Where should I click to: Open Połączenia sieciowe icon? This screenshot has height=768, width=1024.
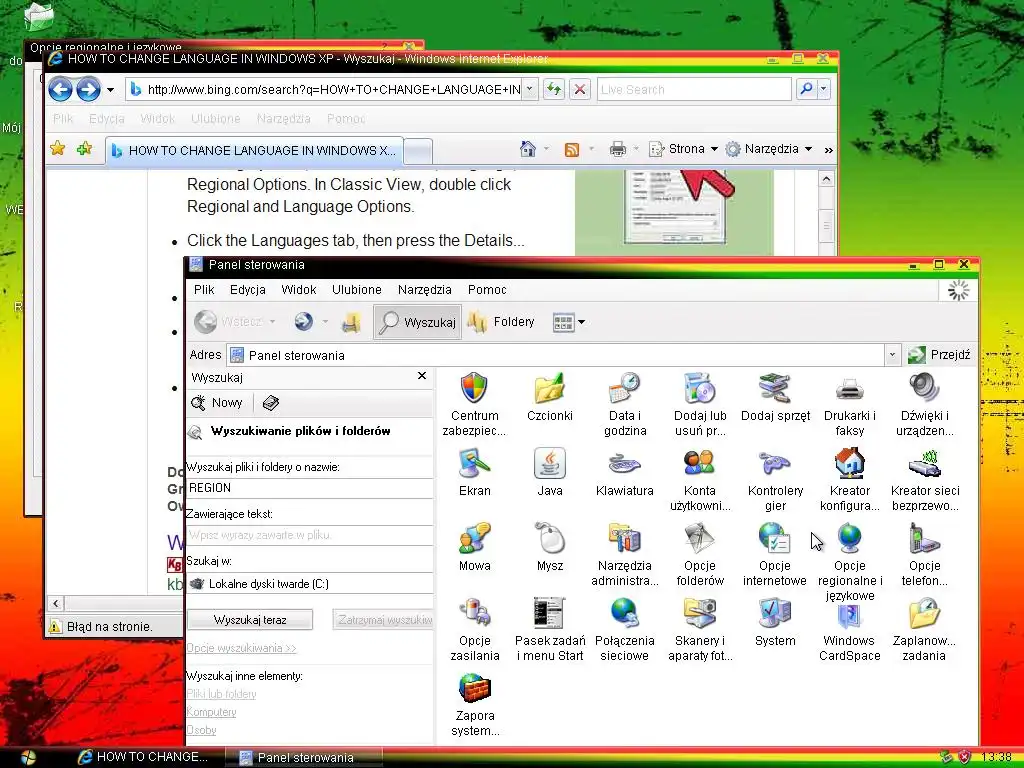click(624, 629)
